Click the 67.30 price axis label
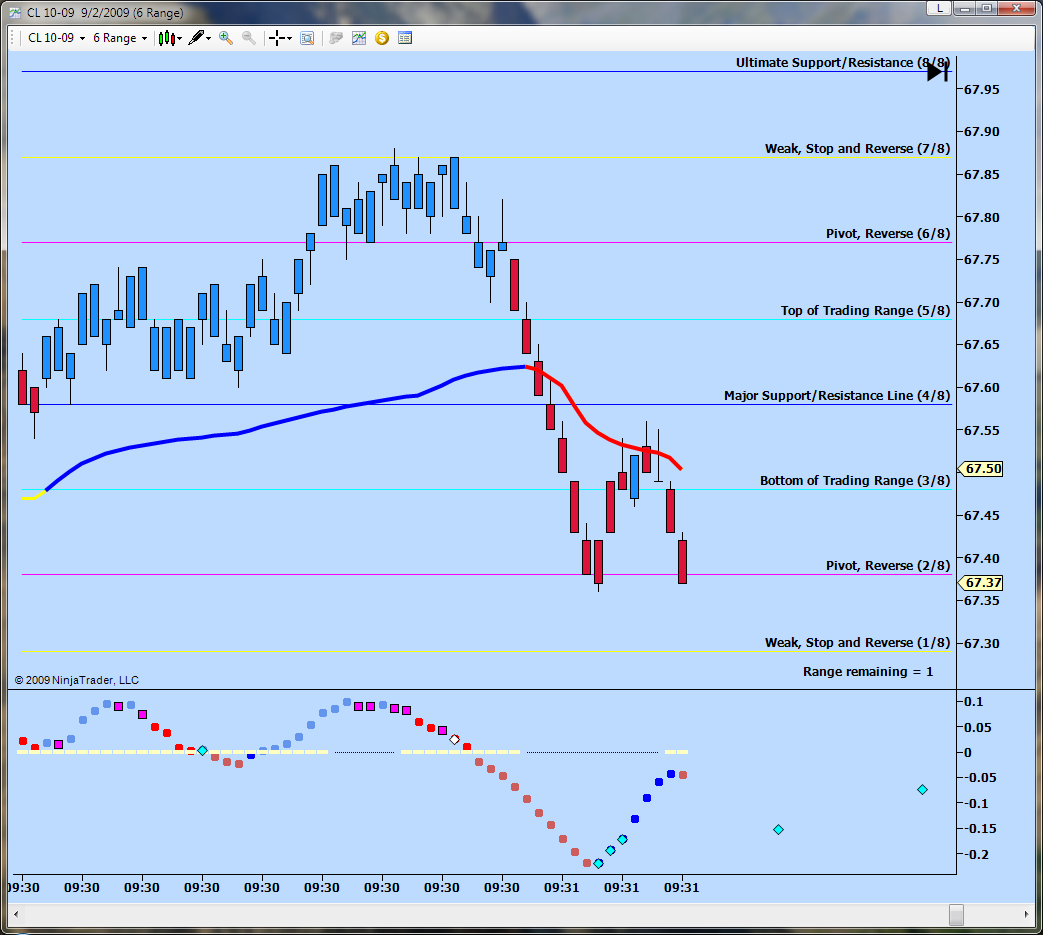The image size is (1043, 935). tap(981, 643)
